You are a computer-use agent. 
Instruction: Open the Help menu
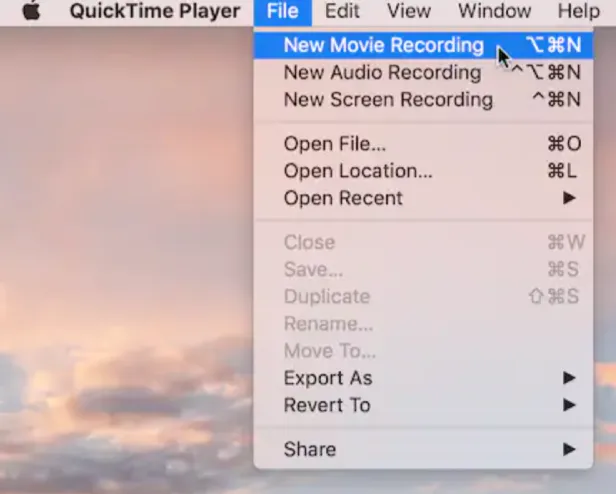578,12
